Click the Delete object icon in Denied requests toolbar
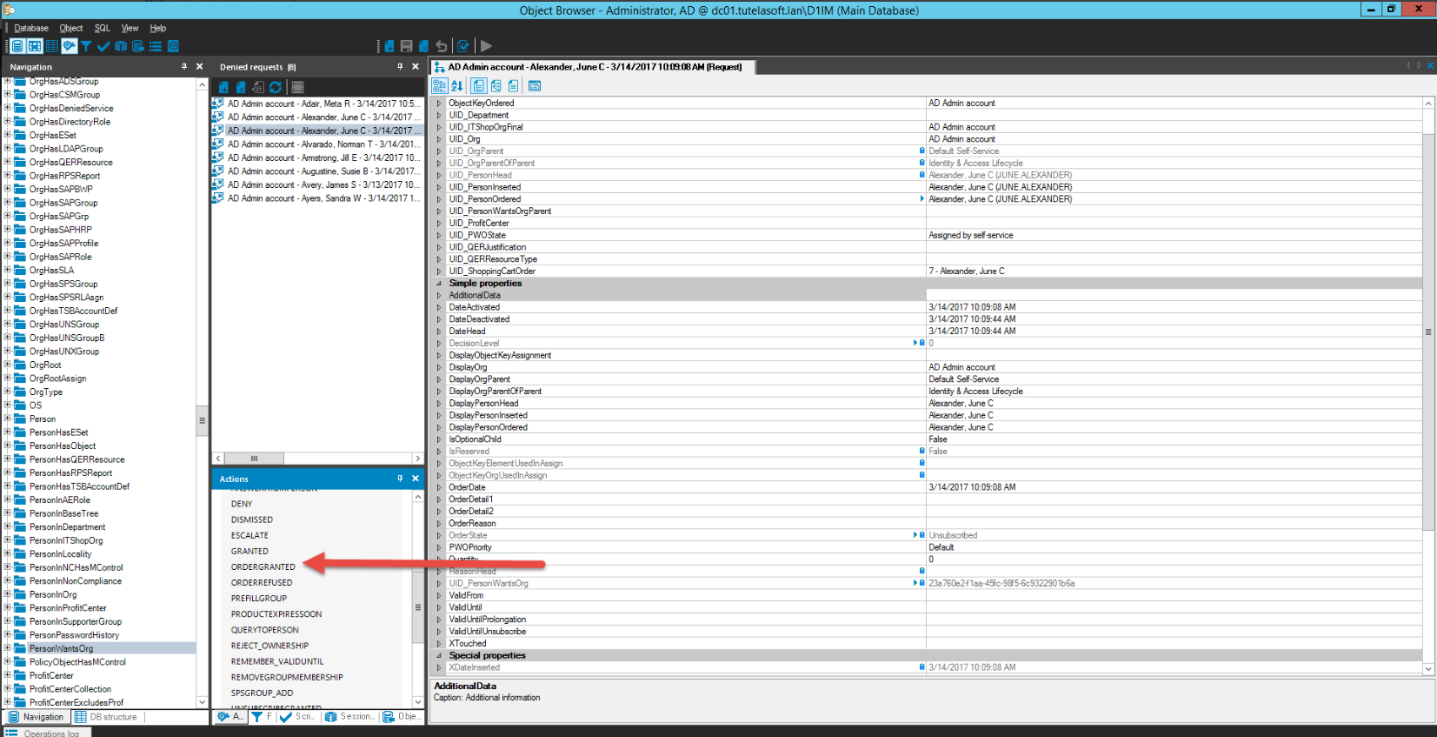Image resolution: width=1437 pixels, height=737 pixels. 240,86
